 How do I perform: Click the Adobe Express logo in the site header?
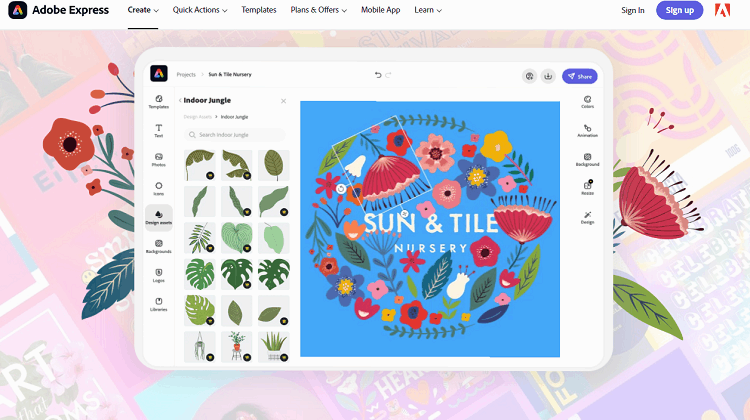[58, 10]
